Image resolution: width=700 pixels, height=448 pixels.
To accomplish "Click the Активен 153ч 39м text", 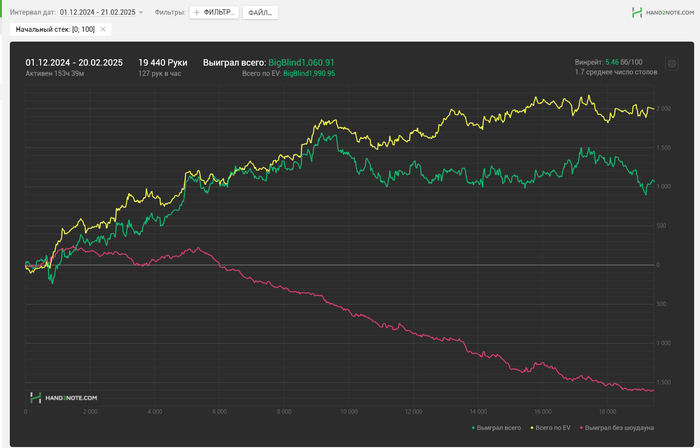I will point(54,73).
